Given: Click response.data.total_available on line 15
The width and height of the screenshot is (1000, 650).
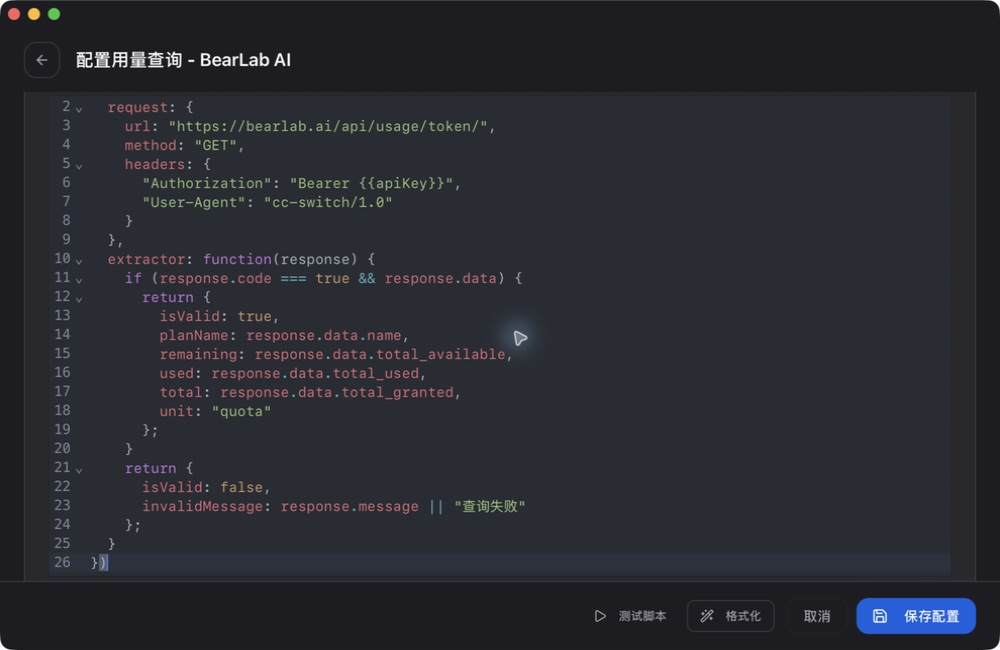Looking at the screenshot, I should pos(379,354).
